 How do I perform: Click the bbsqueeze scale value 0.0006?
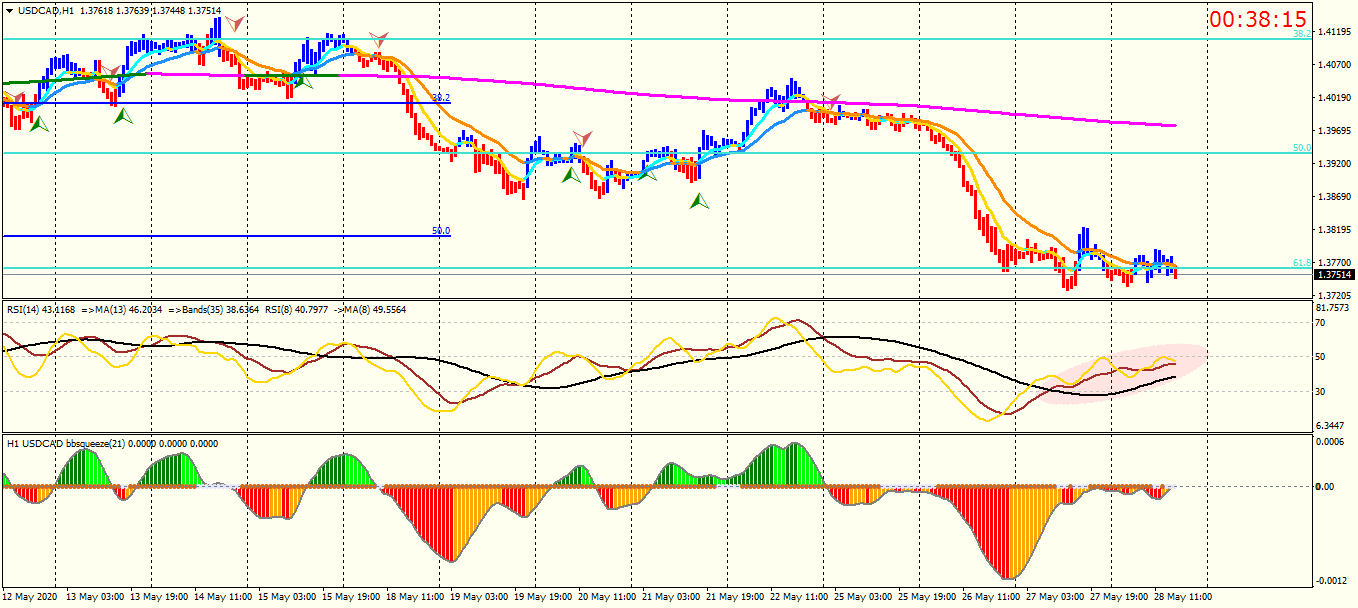[1332, 441]
